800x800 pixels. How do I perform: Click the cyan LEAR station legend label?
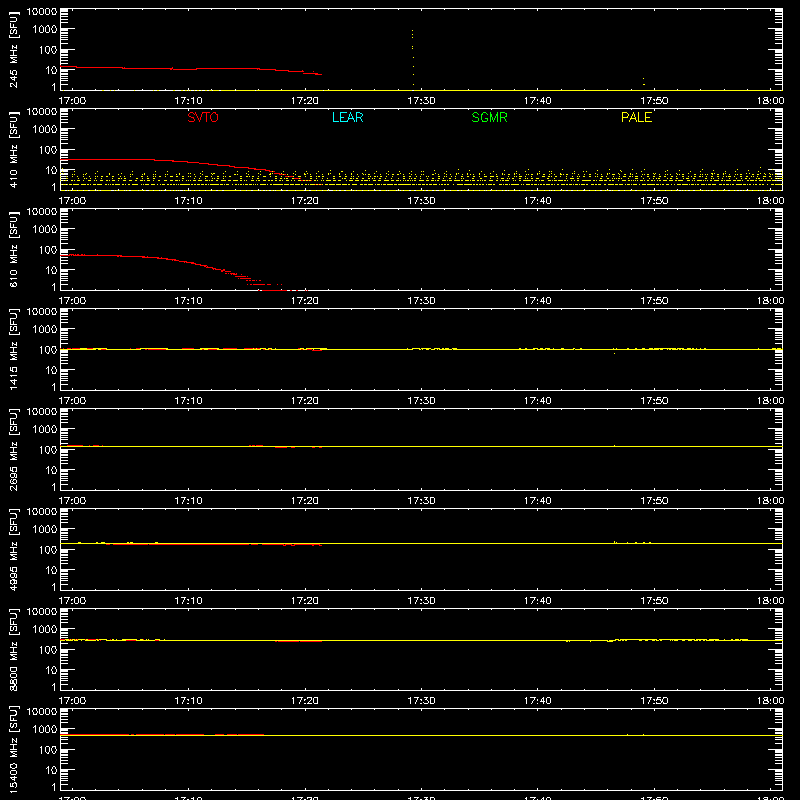click(347, 117)
